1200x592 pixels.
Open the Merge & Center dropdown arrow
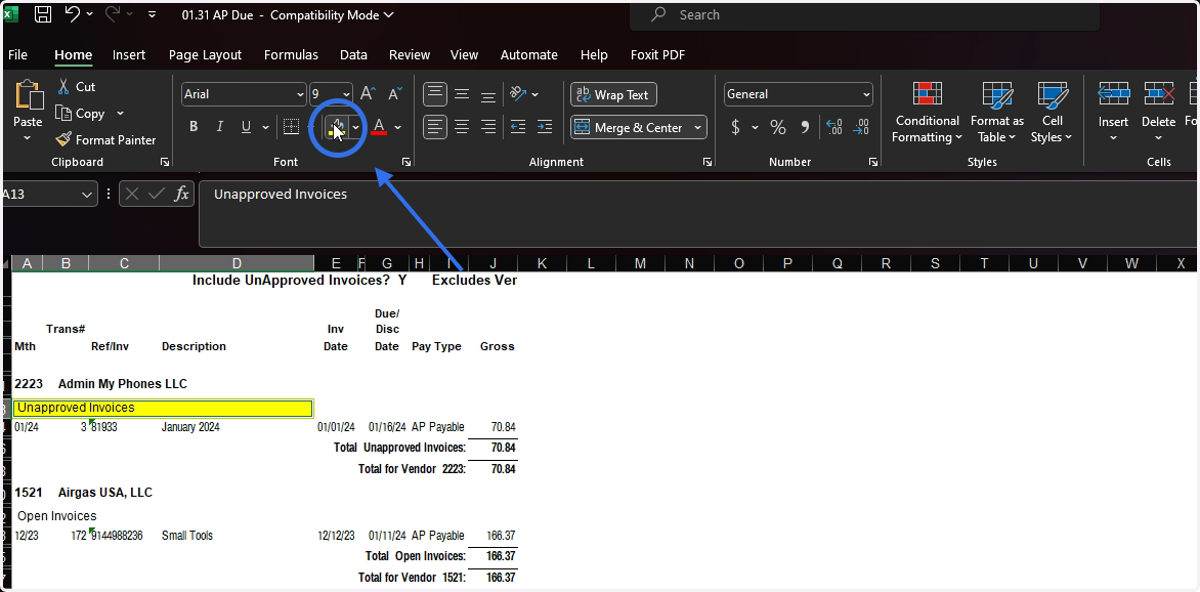(x=697, y=127)
